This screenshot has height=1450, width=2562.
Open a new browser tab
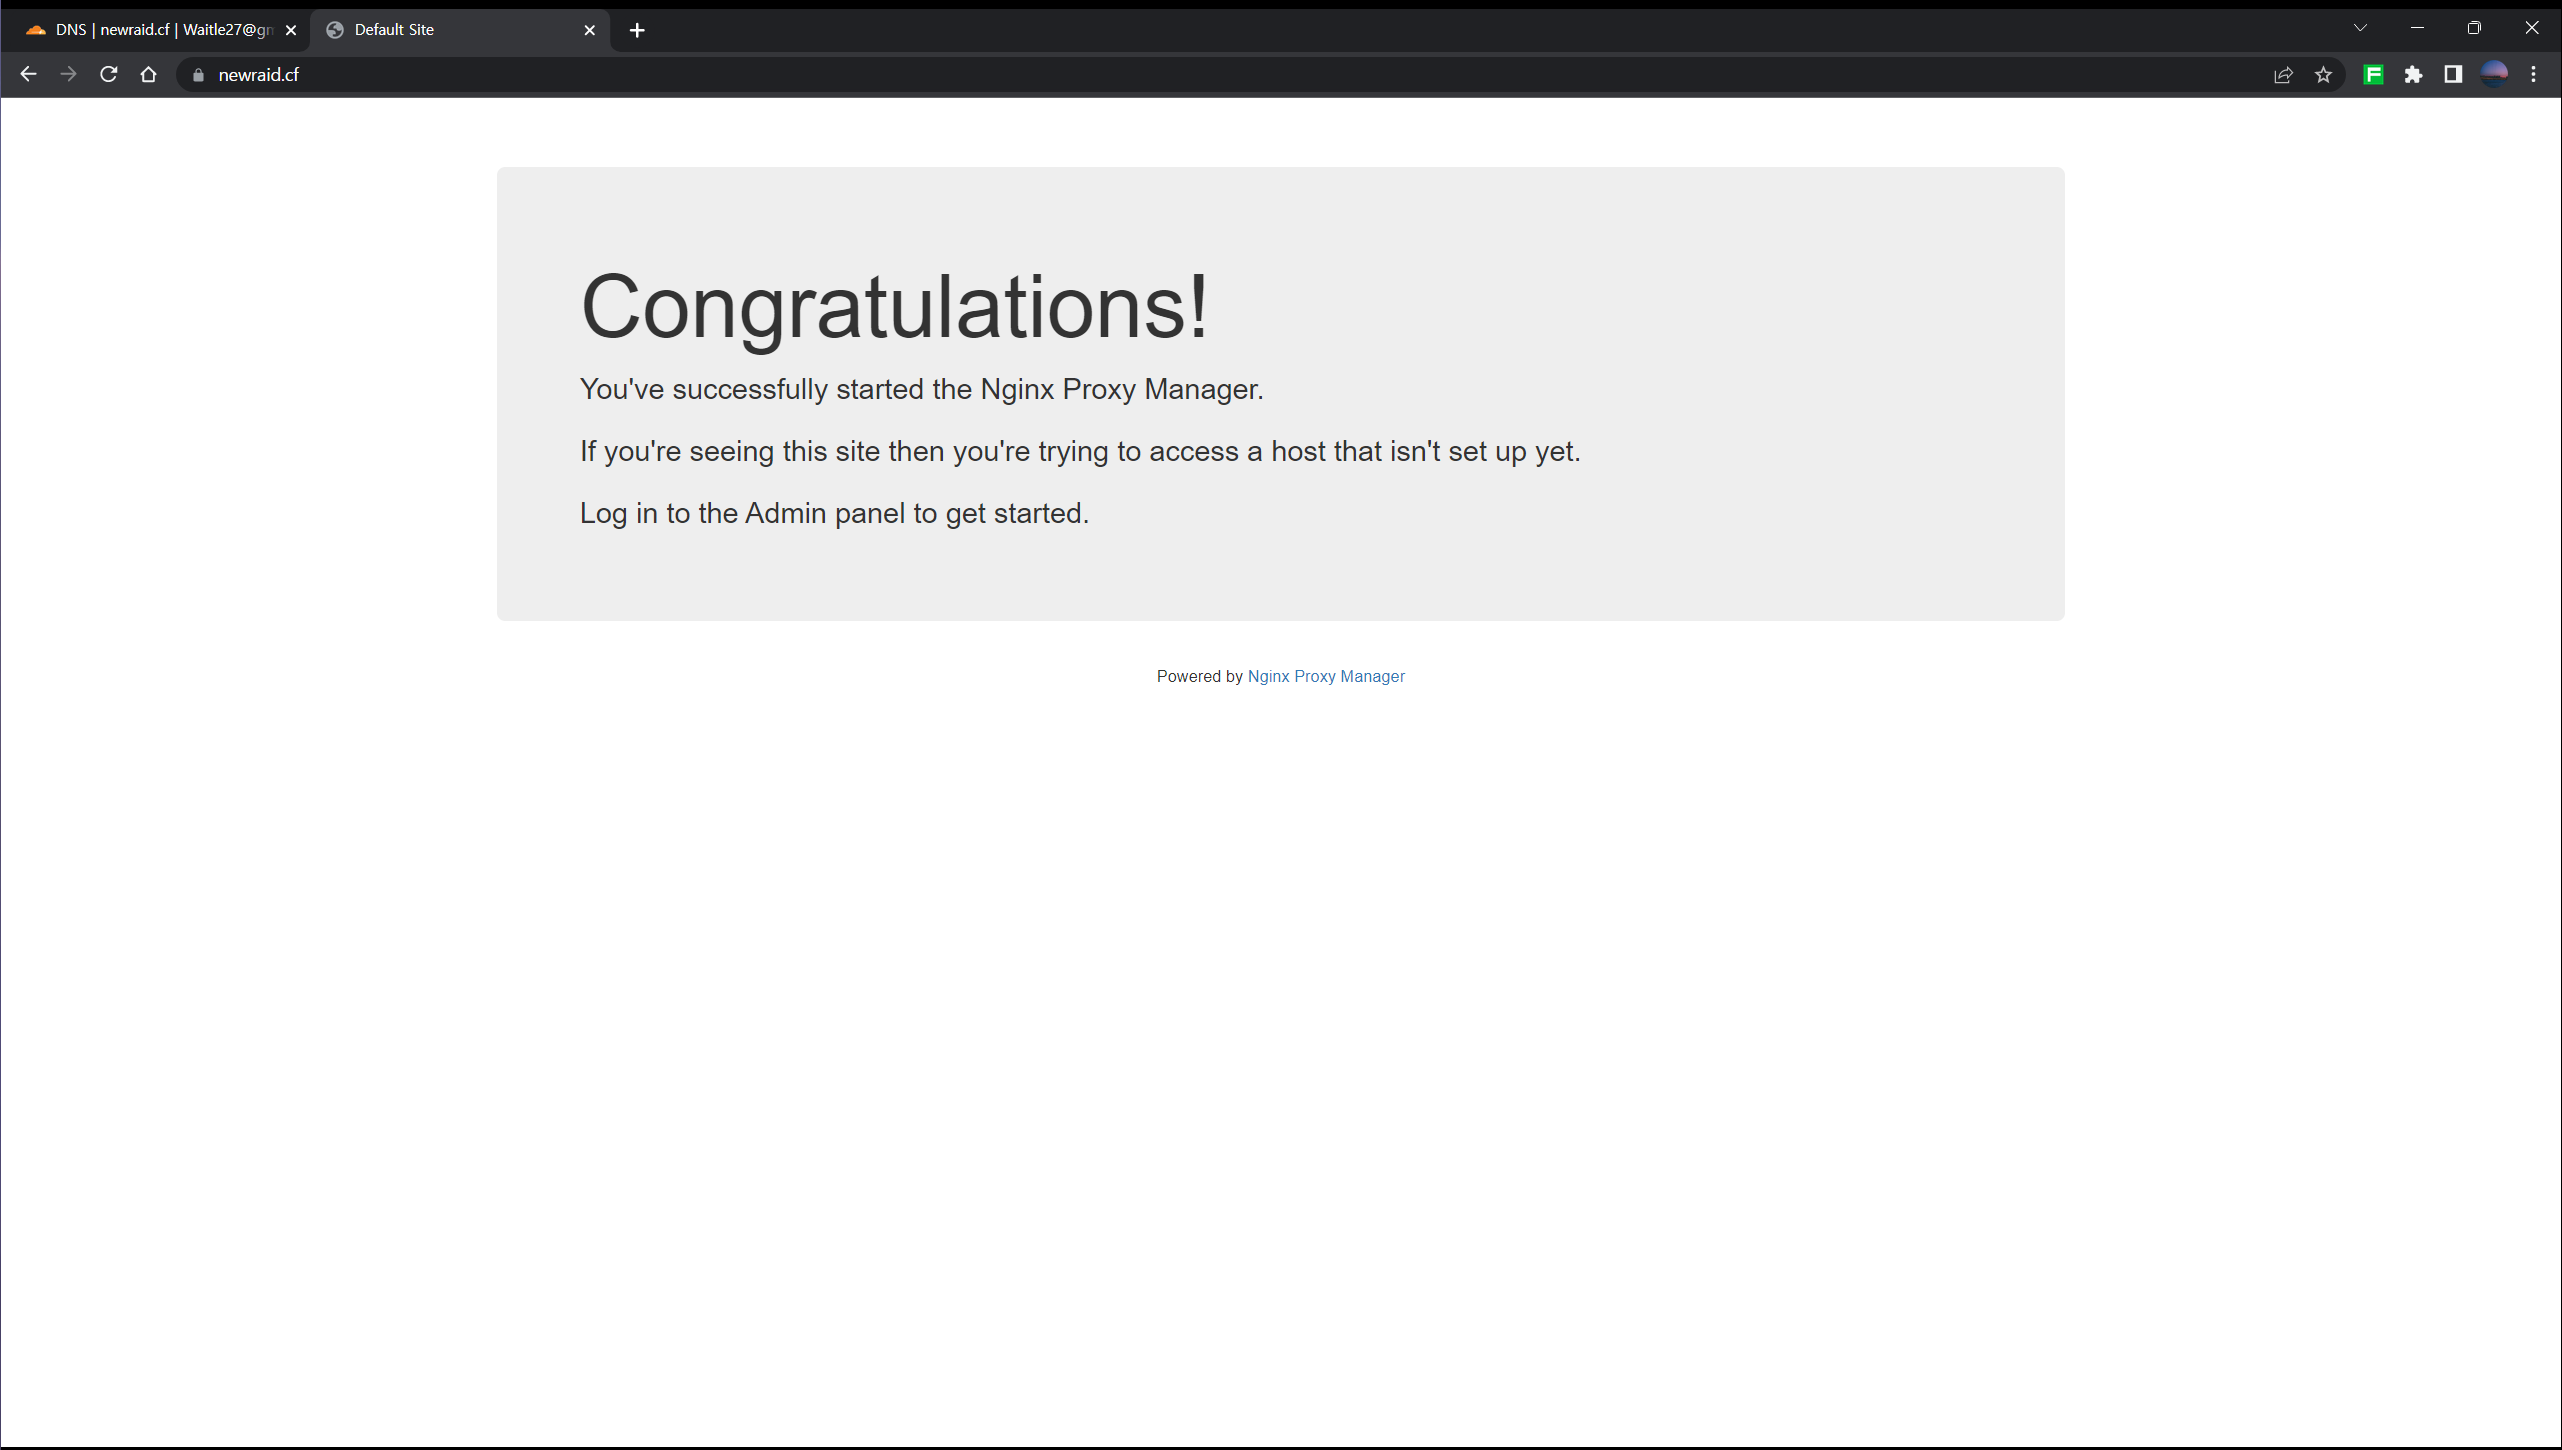pyautogui.click(x=637, y=30)
